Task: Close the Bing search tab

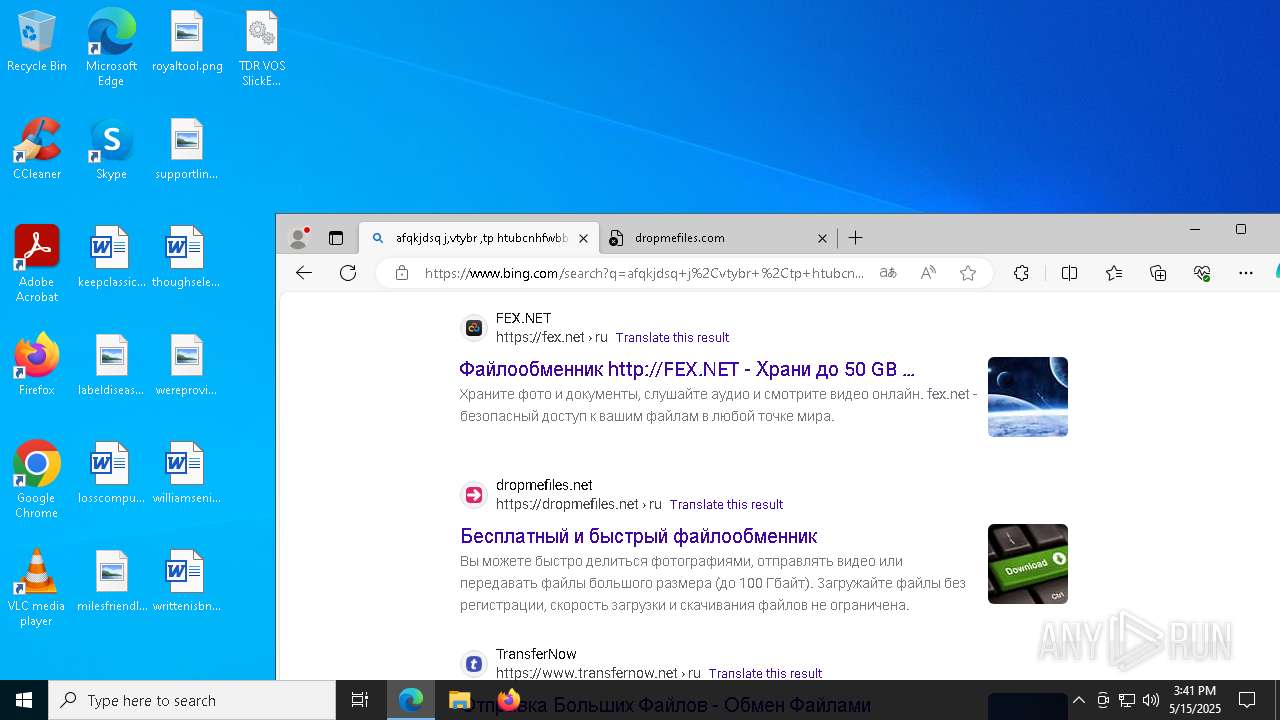Action: point(584,238)
